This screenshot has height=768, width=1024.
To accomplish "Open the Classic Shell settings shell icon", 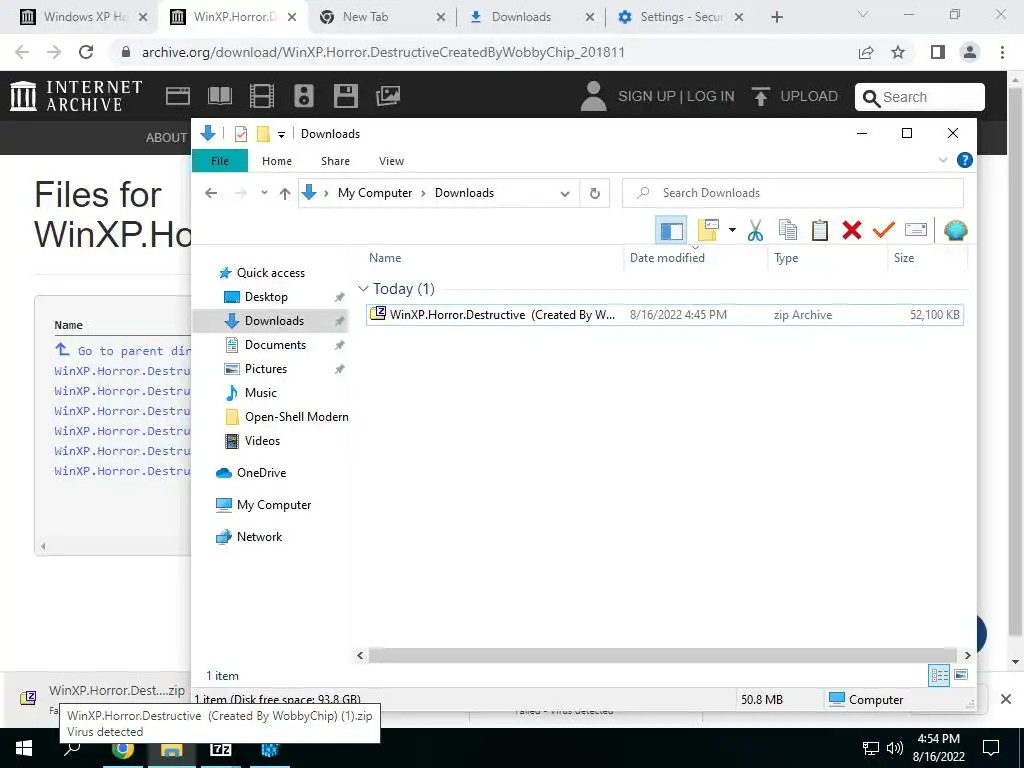I will click(x=955, y=230).
